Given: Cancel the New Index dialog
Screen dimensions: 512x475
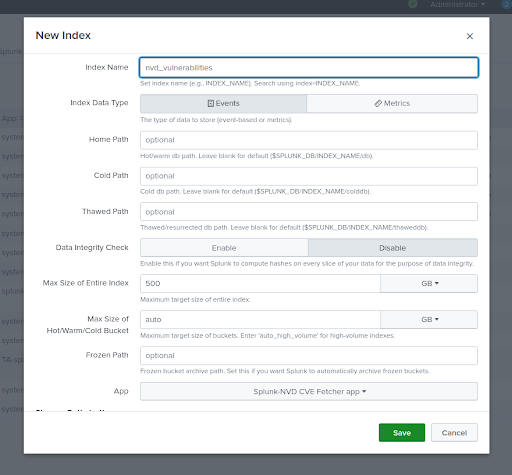Looking at the screenshot, I should [454, 433].
